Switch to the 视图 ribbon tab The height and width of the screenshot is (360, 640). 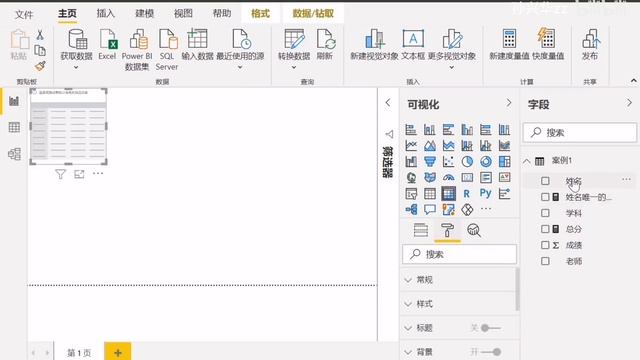tap(183, 13)
